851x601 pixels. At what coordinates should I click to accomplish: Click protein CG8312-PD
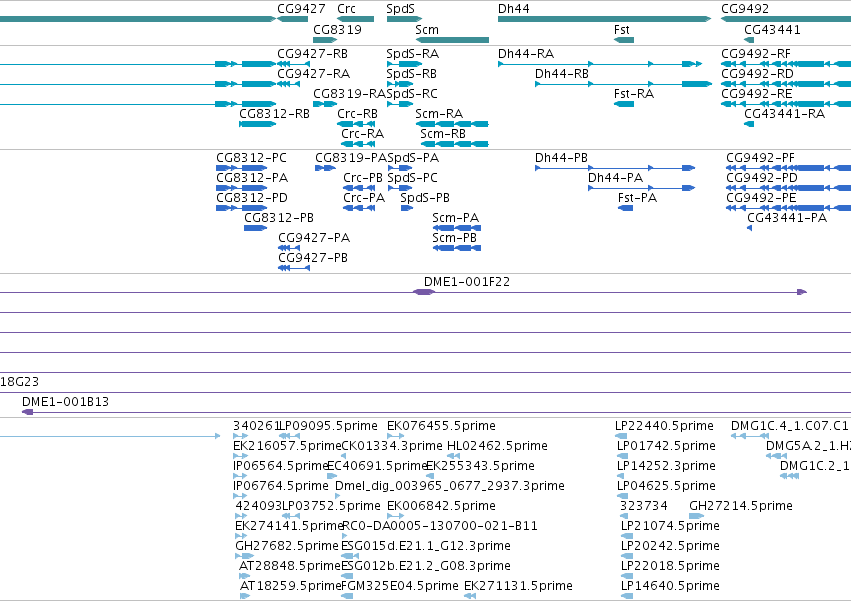pos(242,208)
